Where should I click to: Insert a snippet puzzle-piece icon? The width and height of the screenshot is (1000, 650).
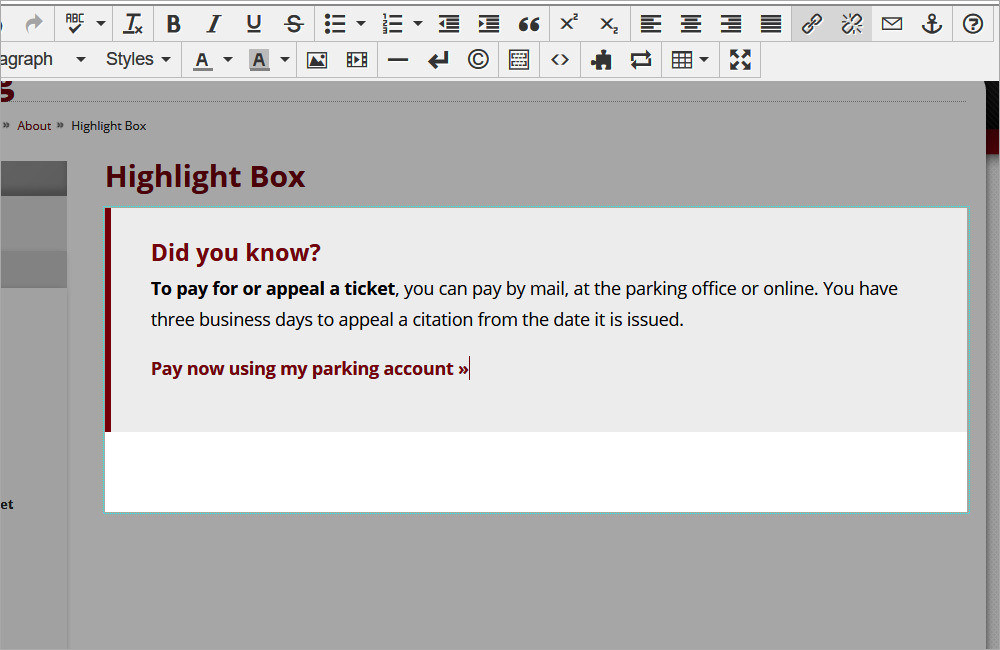[601, 60]
